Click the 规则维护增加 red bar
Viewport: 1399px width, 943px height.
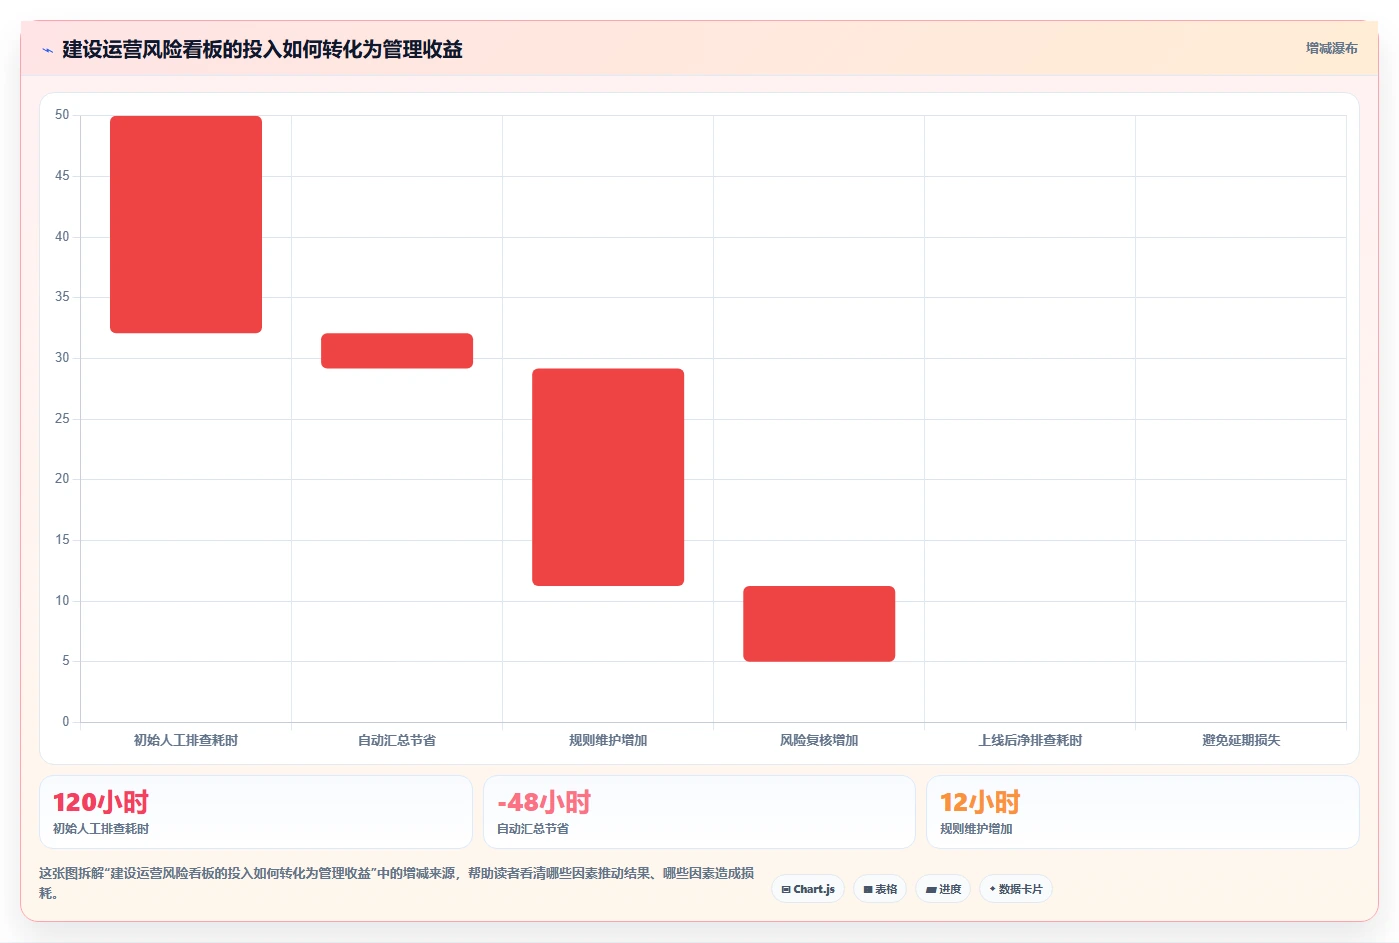[x=608, y=477]
